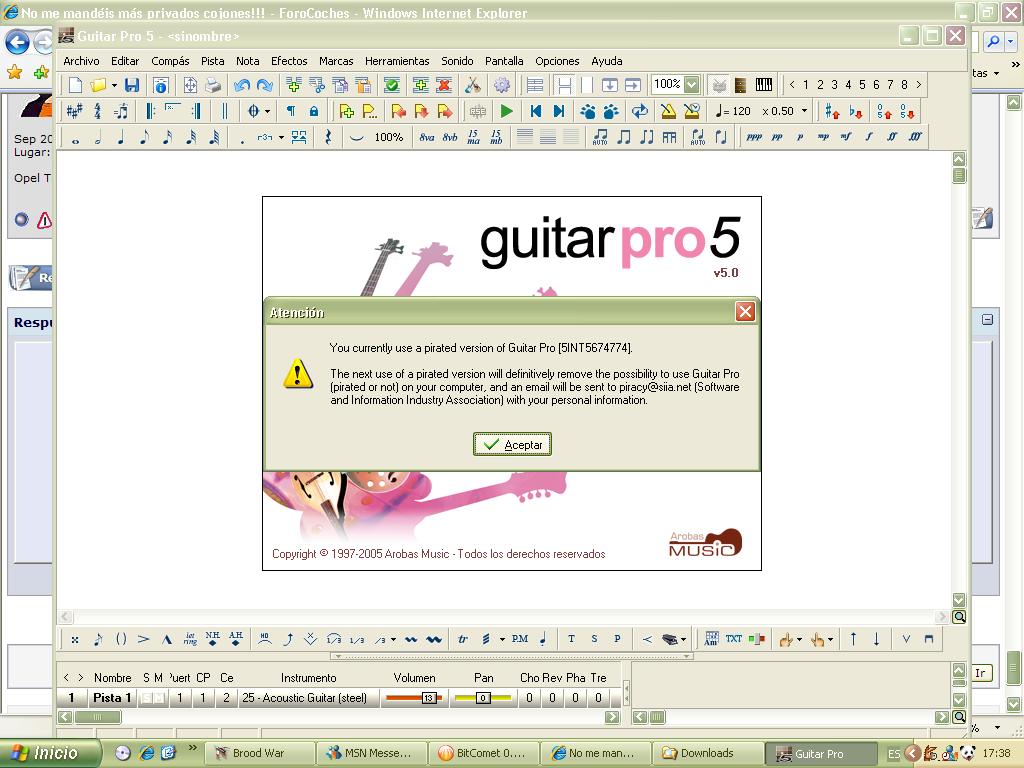The height and width of the screenshot is (768, 1024).
Task: Open the Herramientas menu
Action: 397,61
